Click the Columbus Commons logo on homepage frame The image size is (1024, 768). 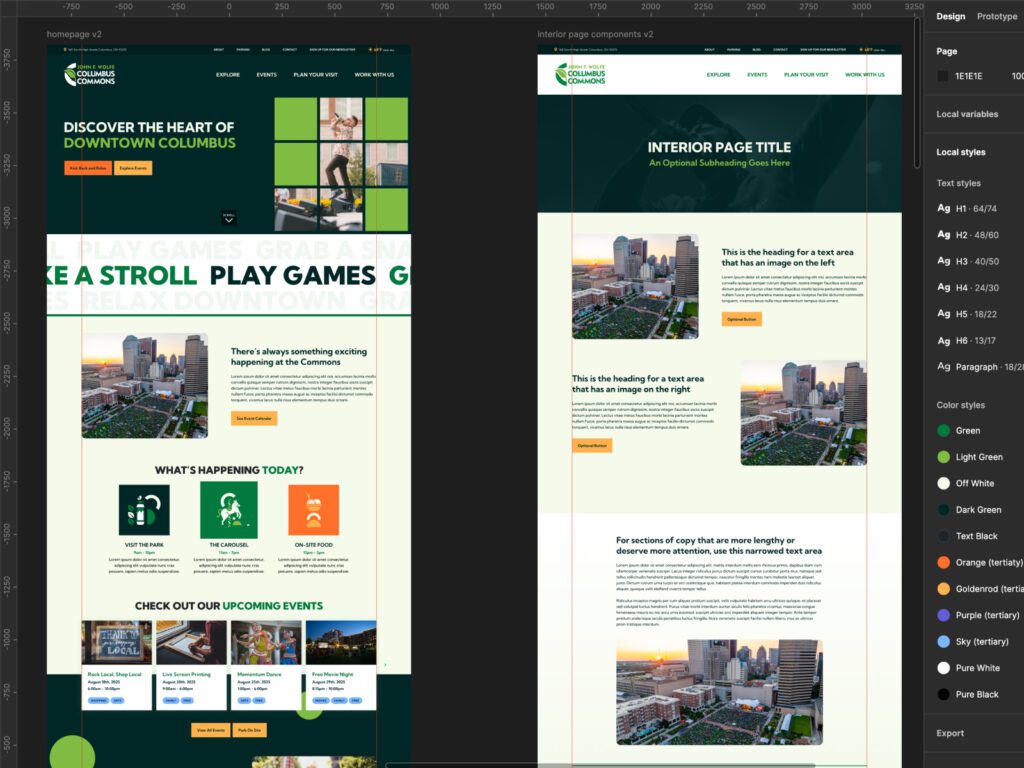click(x=89, y=74)
